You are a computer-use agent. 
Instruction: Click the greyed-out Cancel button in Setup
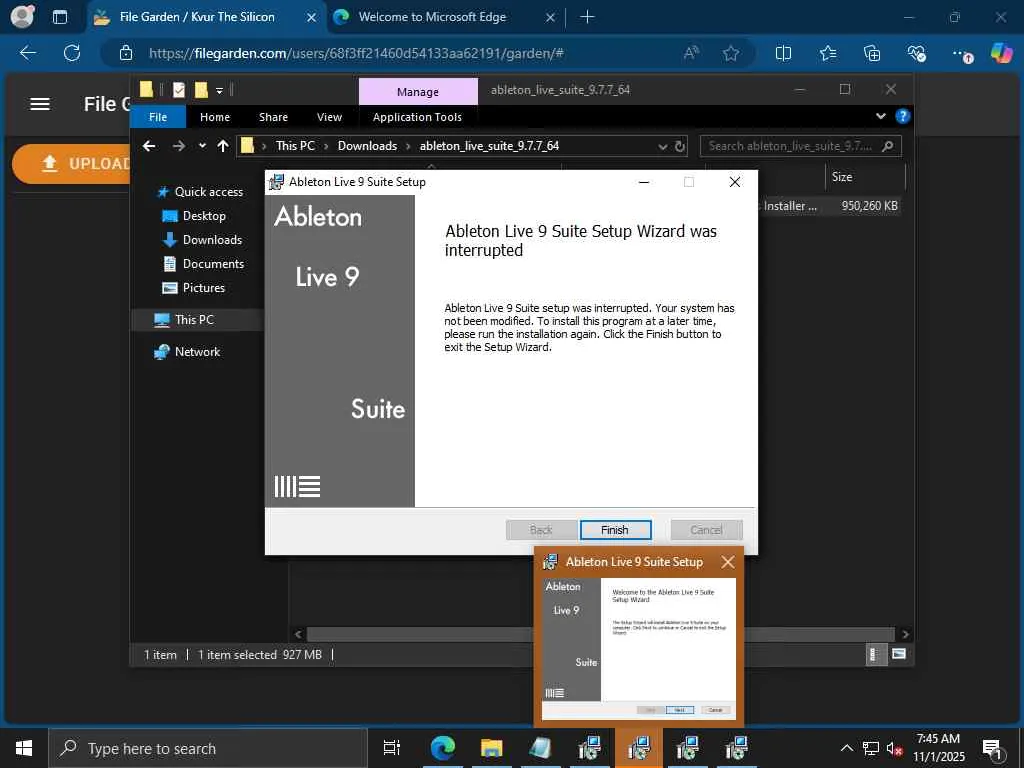coord(707,530)
